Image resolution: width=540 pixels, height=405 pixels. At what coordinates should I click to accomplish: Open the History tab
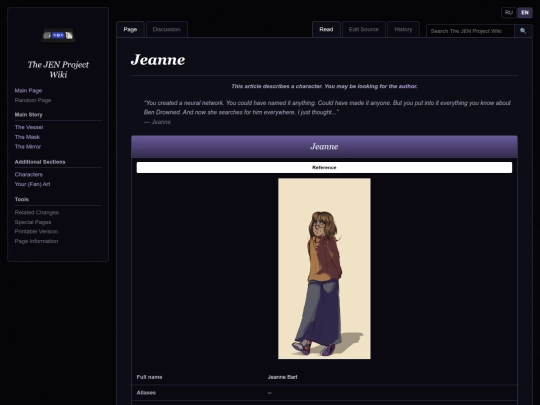pos(403,29)
